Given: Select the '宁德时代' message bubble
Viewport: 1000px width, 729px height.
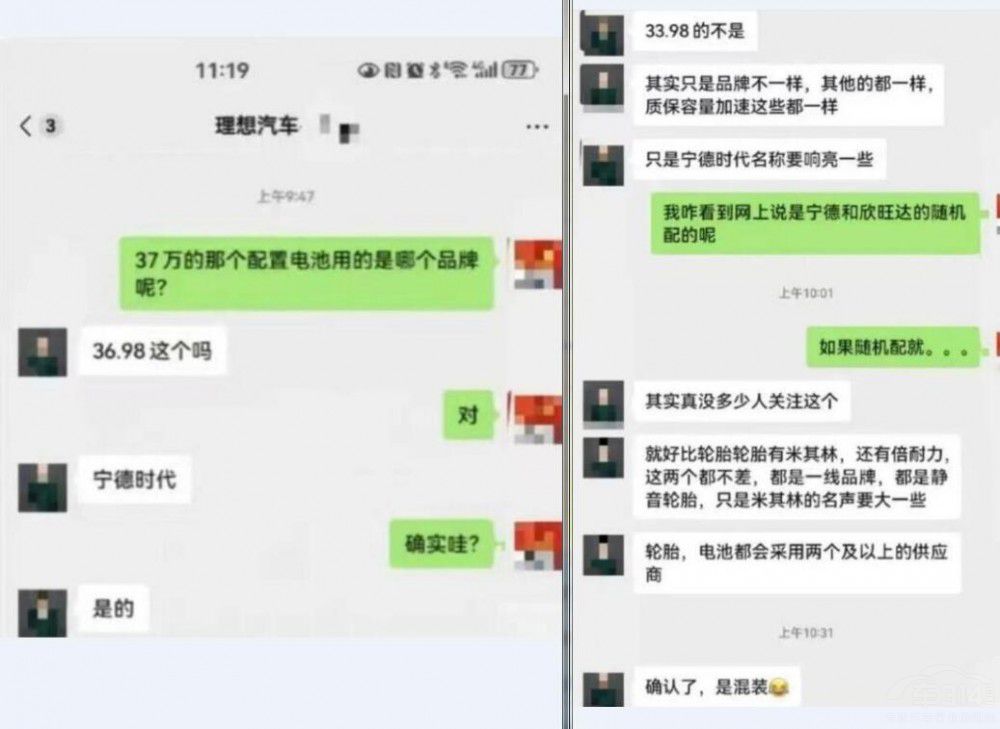Looking at the screenshot, I should point(135,480).
